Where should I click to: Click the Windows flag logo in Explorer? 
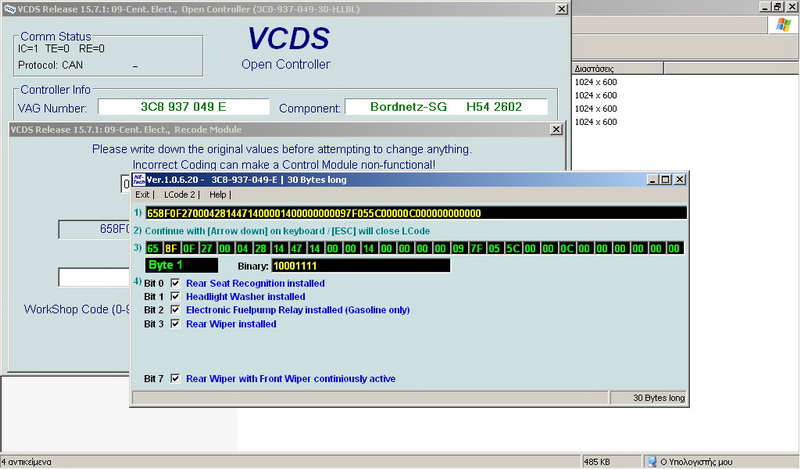click(x=783, y=24)
